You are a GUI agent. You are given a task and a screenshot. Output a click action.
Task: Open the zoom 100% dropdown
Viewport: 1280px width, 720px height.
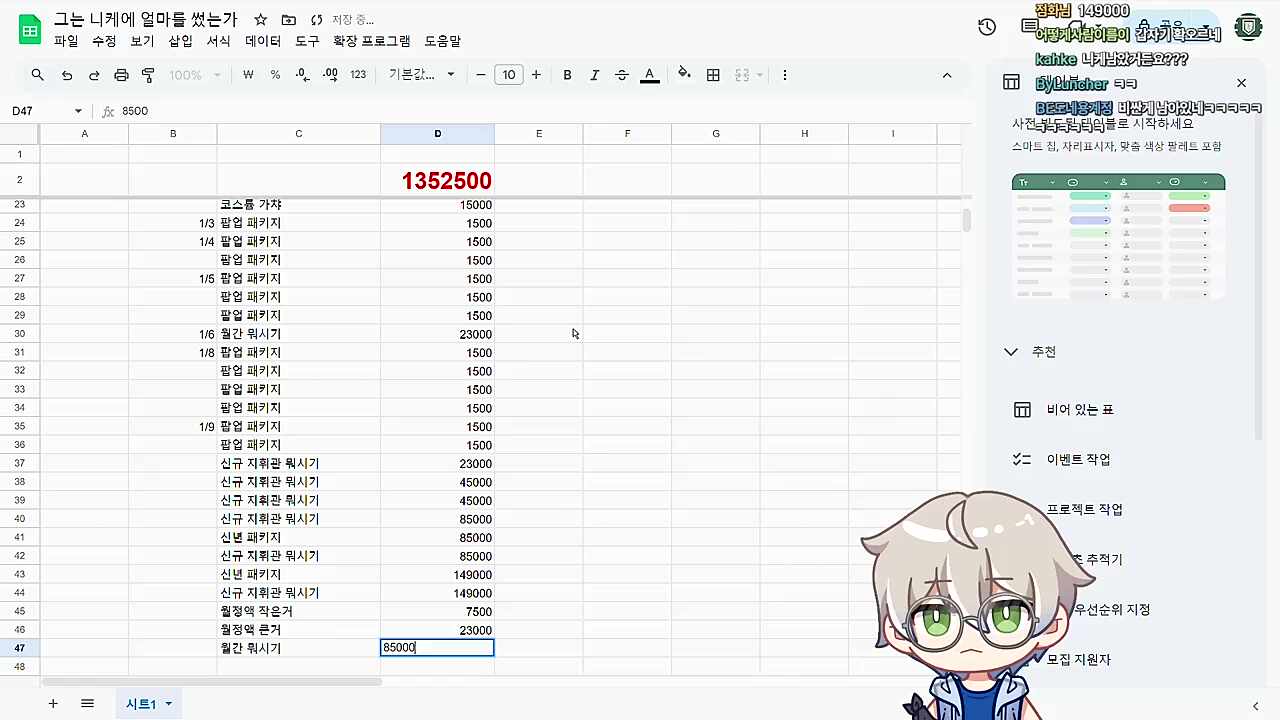(x=195, y=75)
